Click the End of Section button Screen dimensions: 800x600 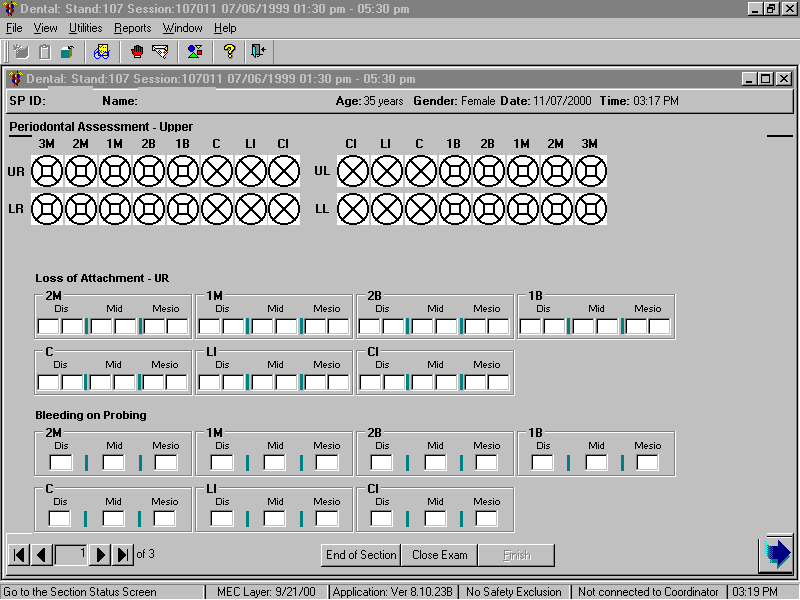[x=361, y=555]
